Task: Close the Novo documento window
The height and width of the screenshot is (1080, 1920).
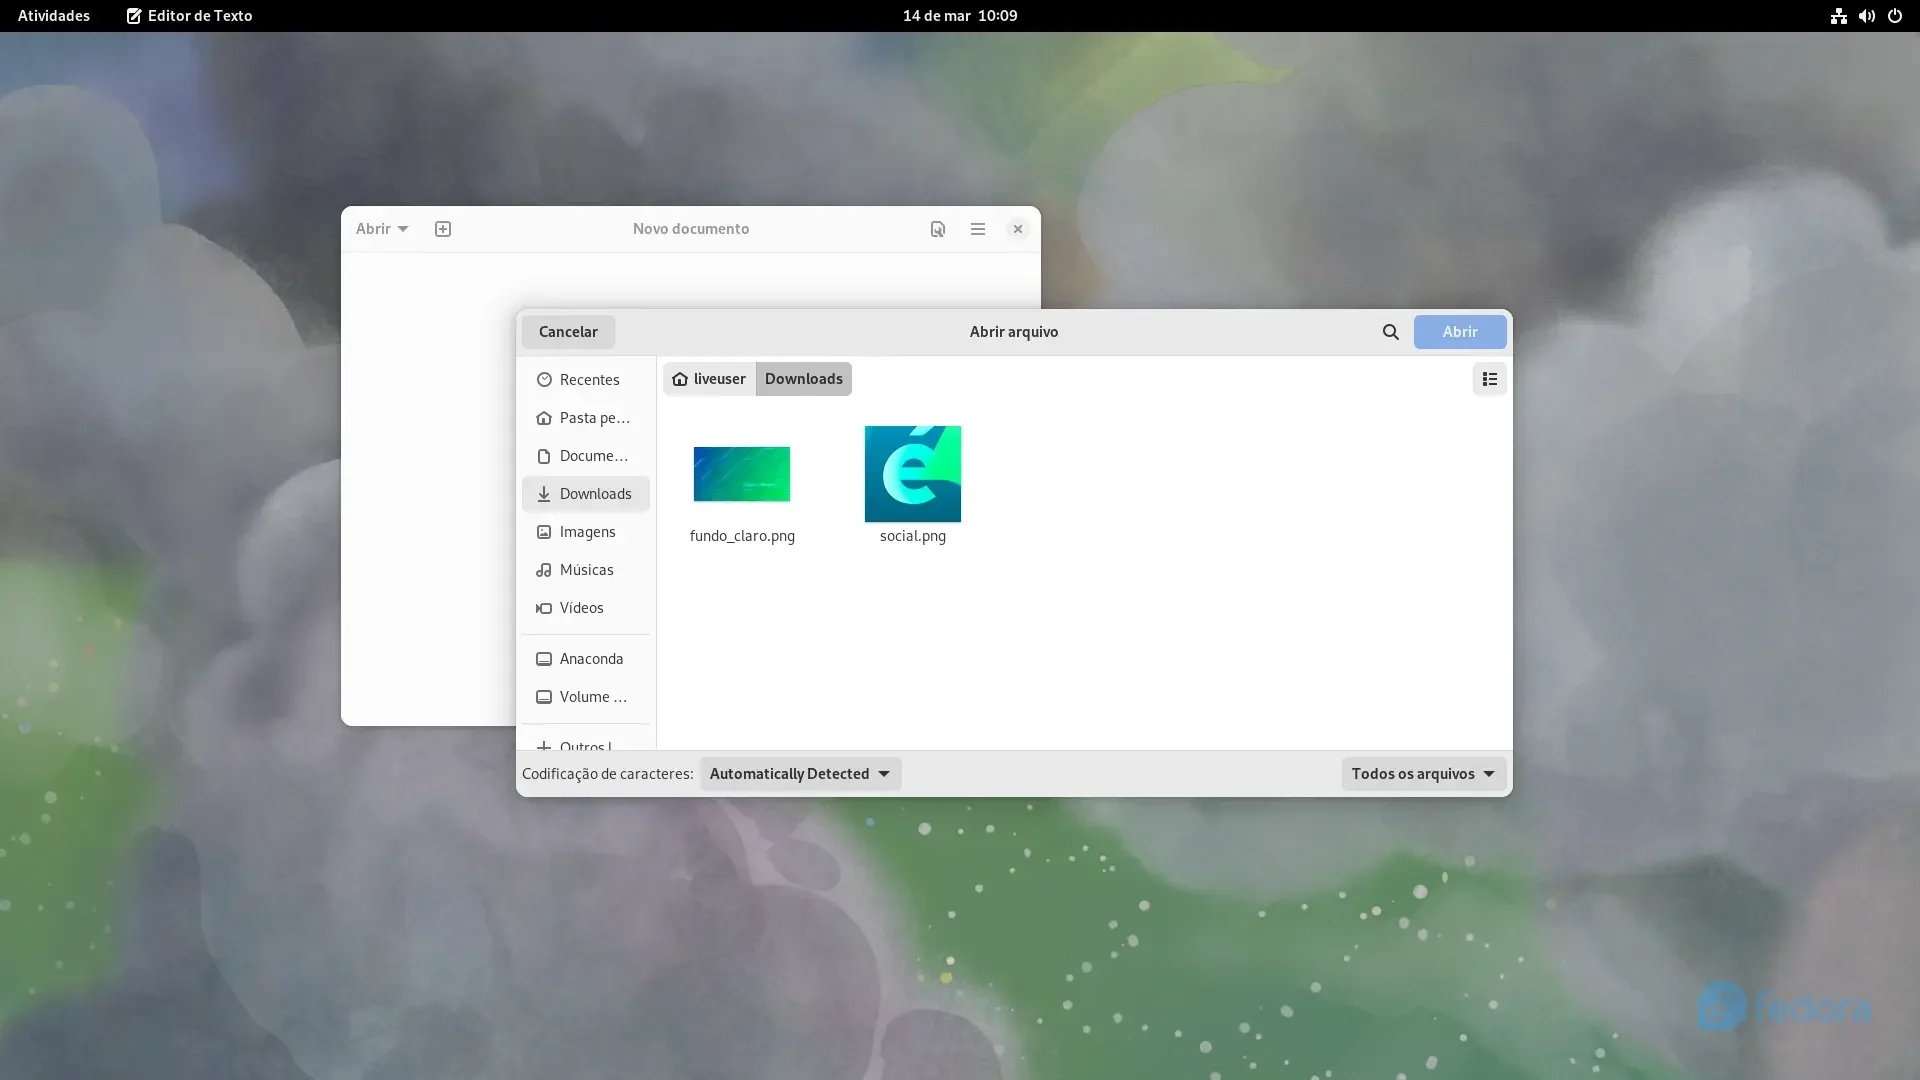Action: [x=1018, y=229]
